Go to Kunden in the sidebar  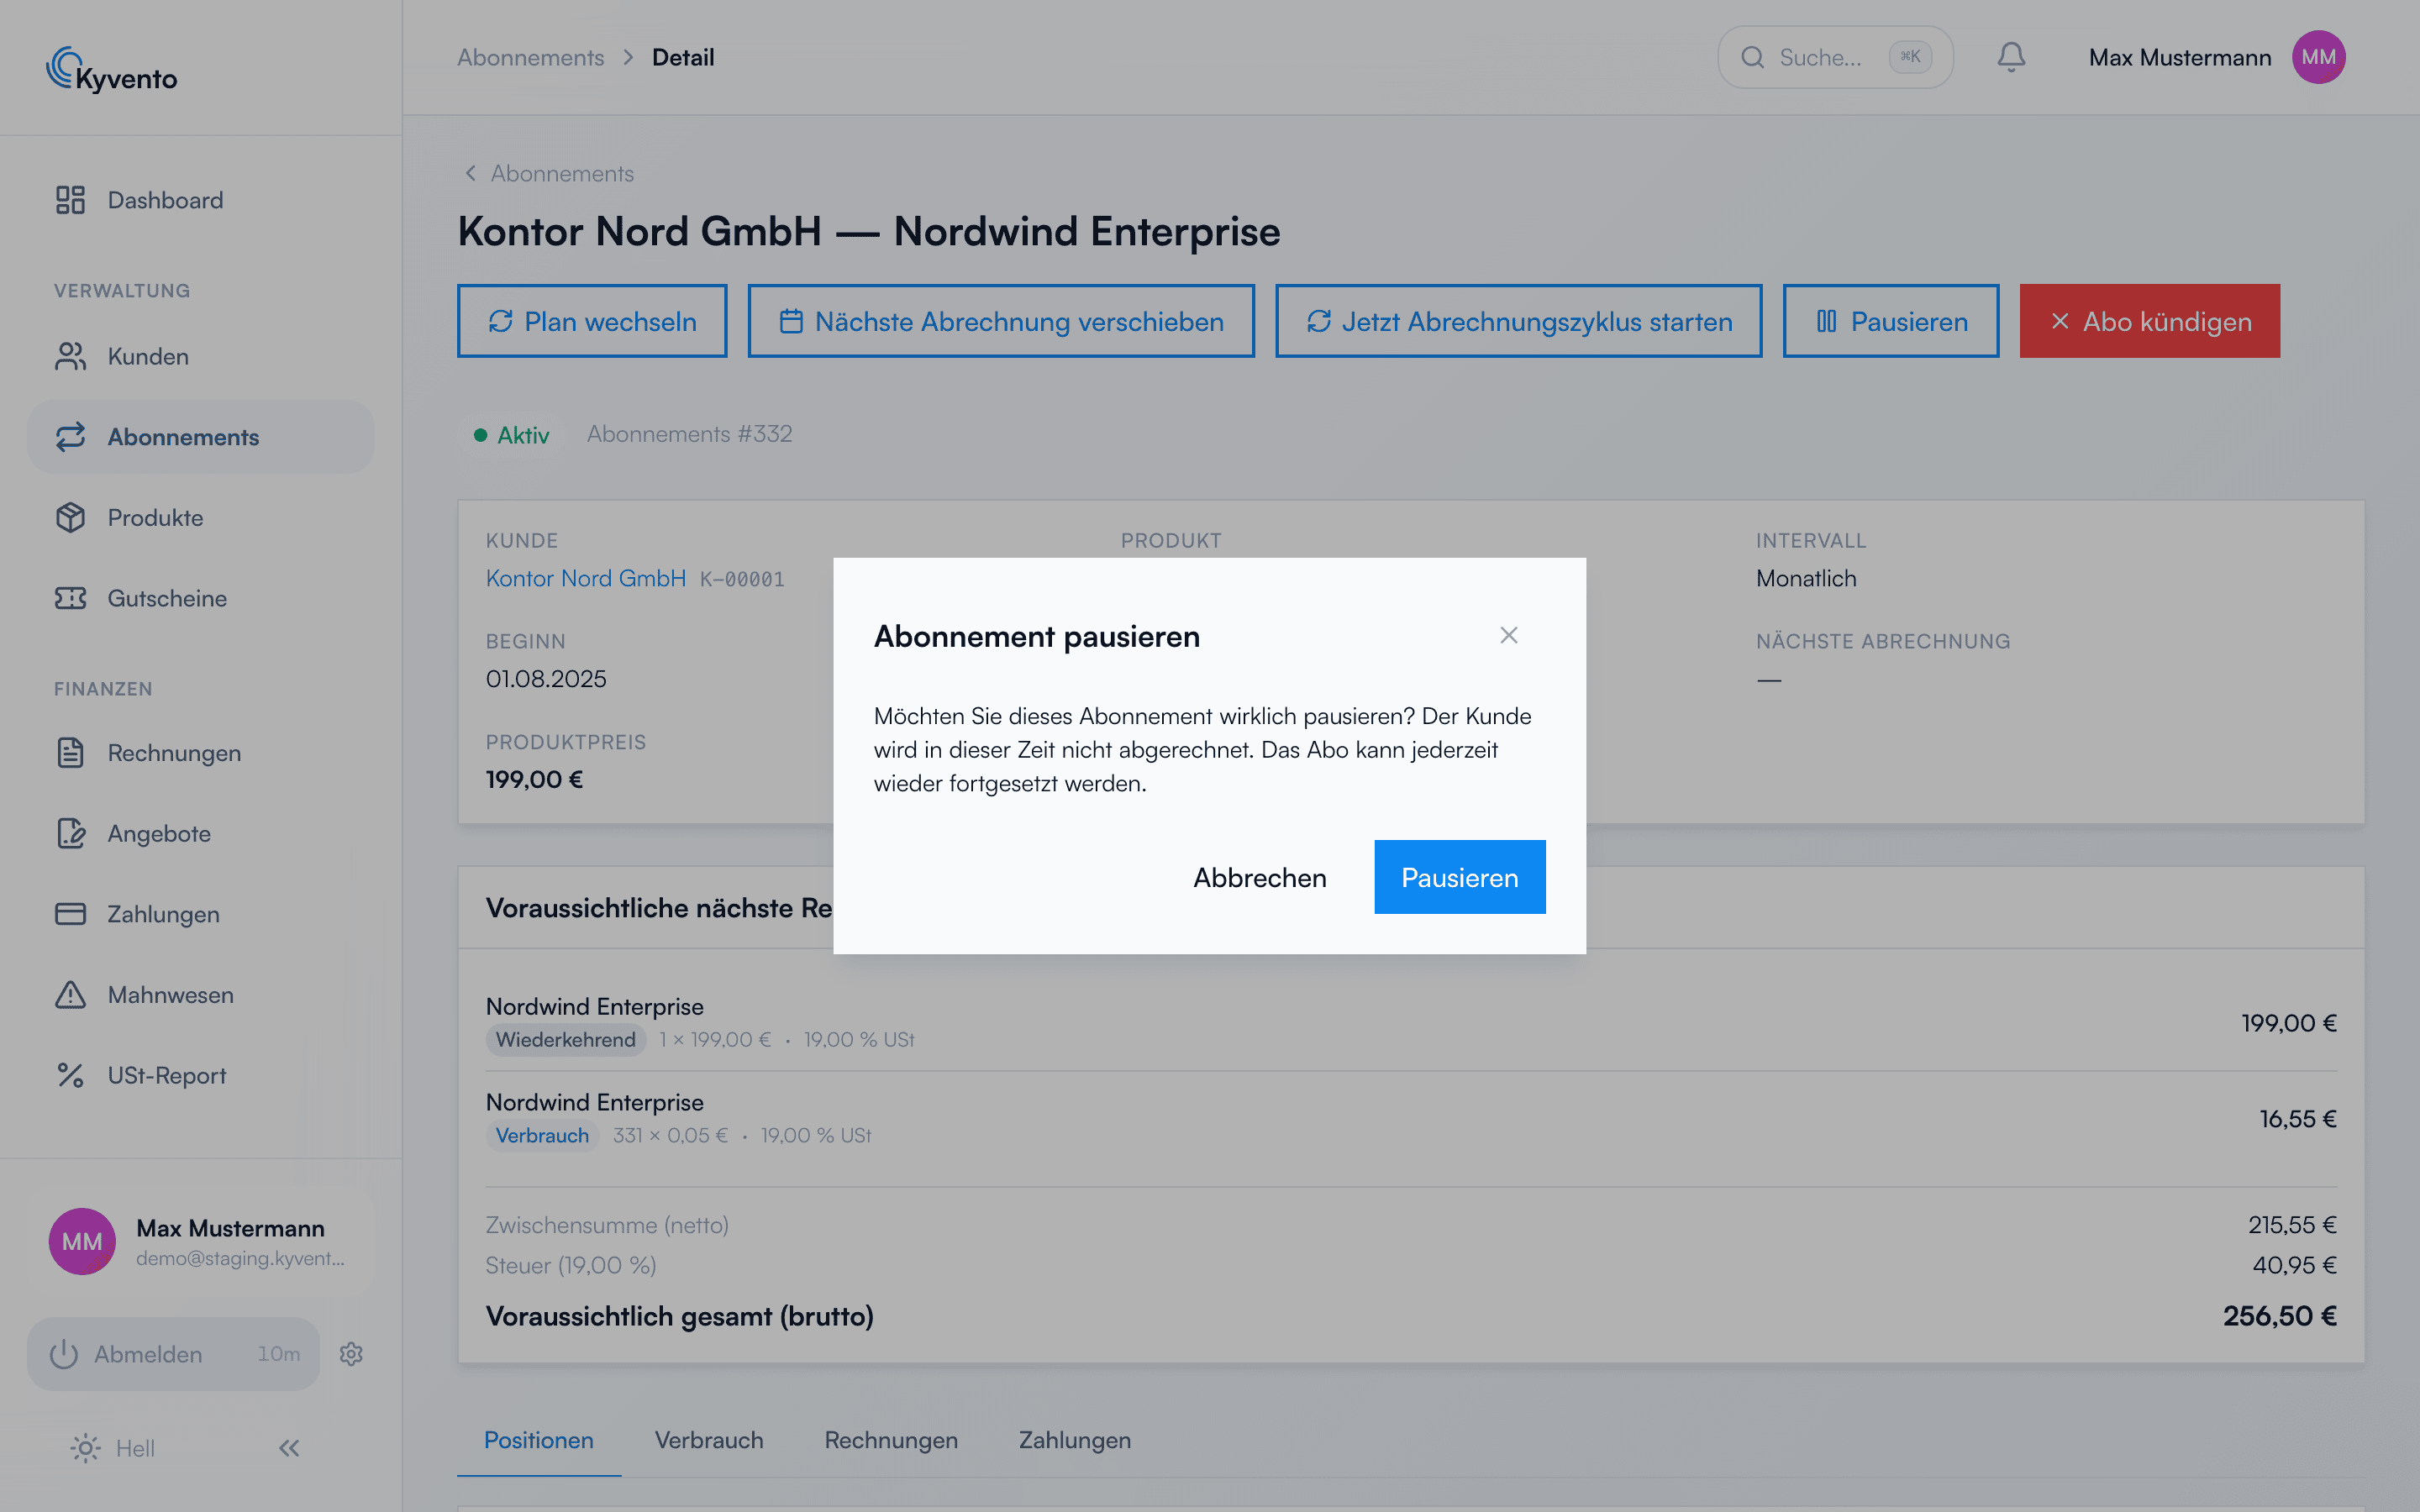point(200,356)
